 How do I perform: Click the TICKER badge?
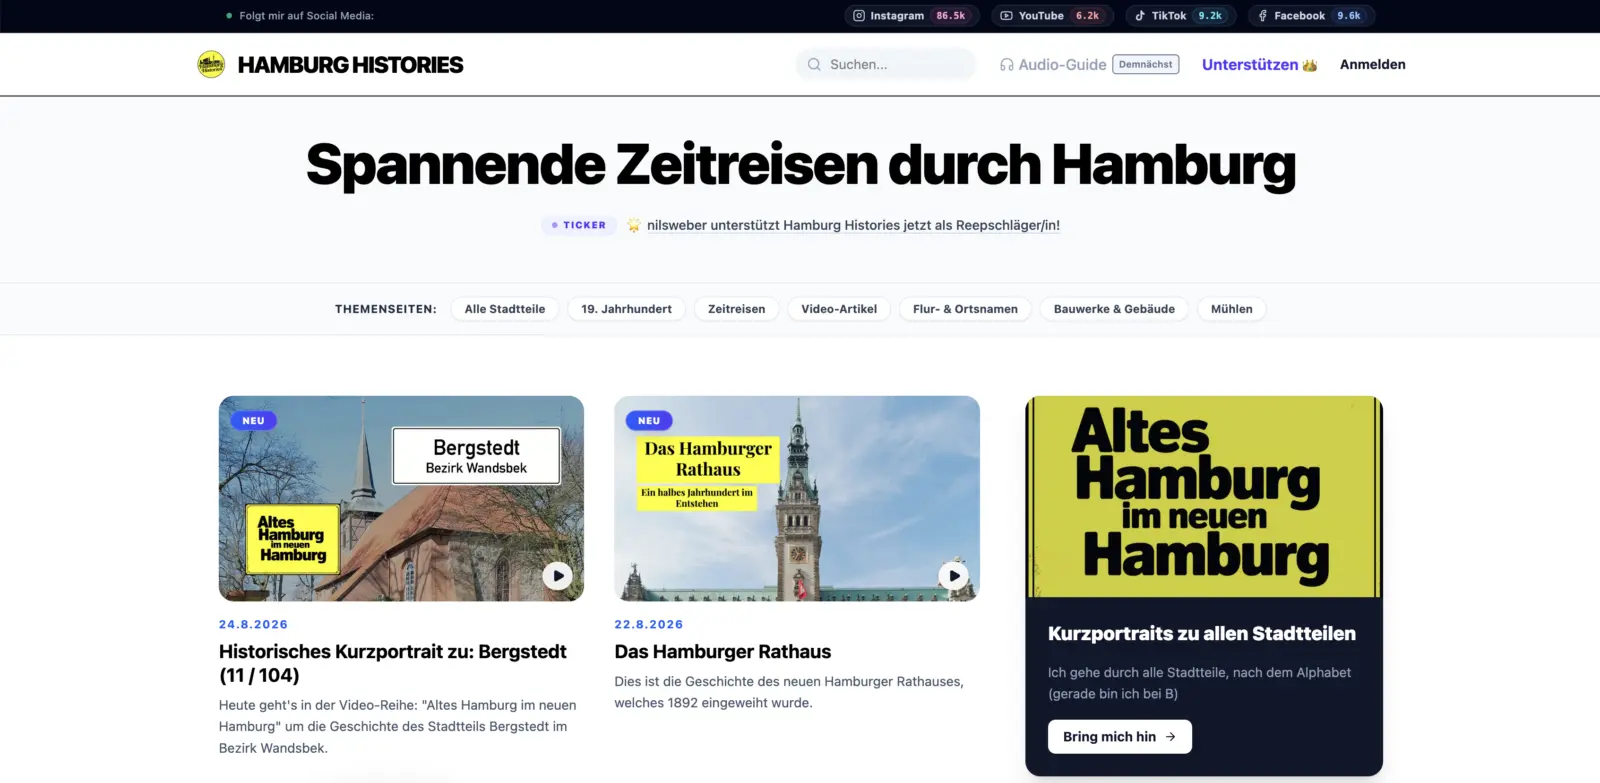point(579,225)
